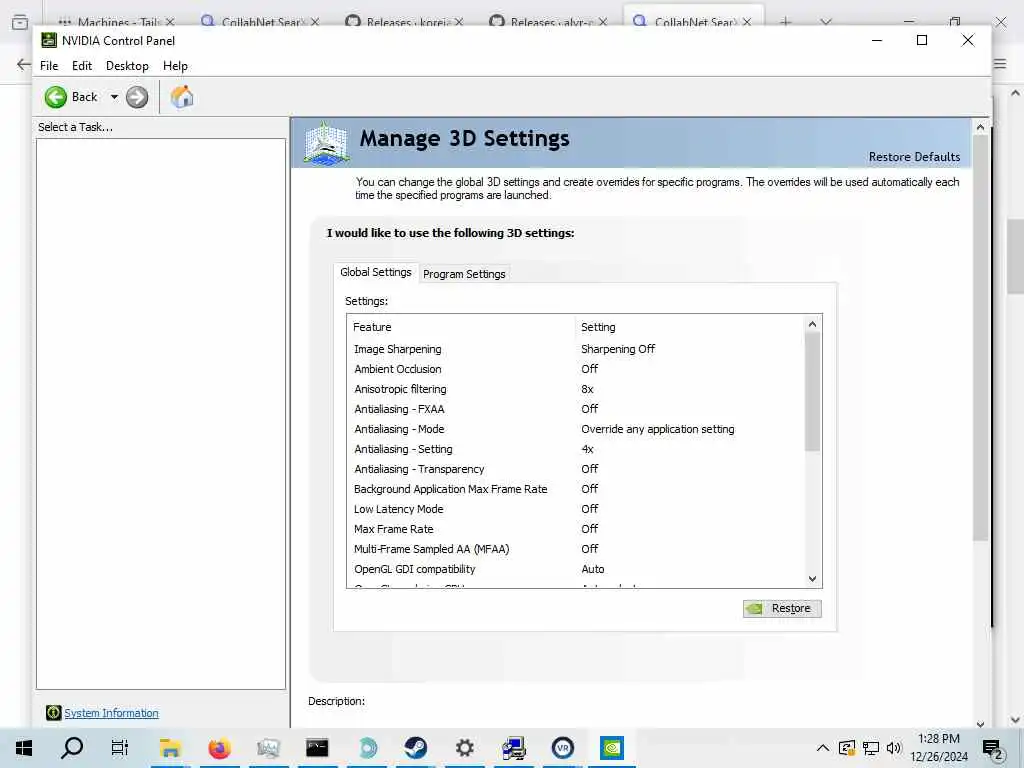Open the File menu
Viewport: 1024px width, 768px height.
pyautogui.click(x=49, y=66)
